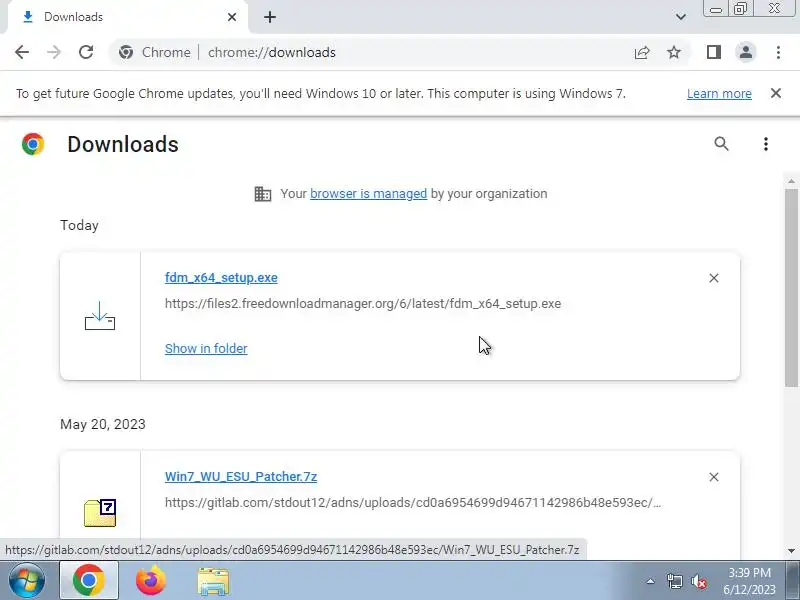Open a new tab with the plus button
This screenshot has height=600, width=800.
point(270,17)
